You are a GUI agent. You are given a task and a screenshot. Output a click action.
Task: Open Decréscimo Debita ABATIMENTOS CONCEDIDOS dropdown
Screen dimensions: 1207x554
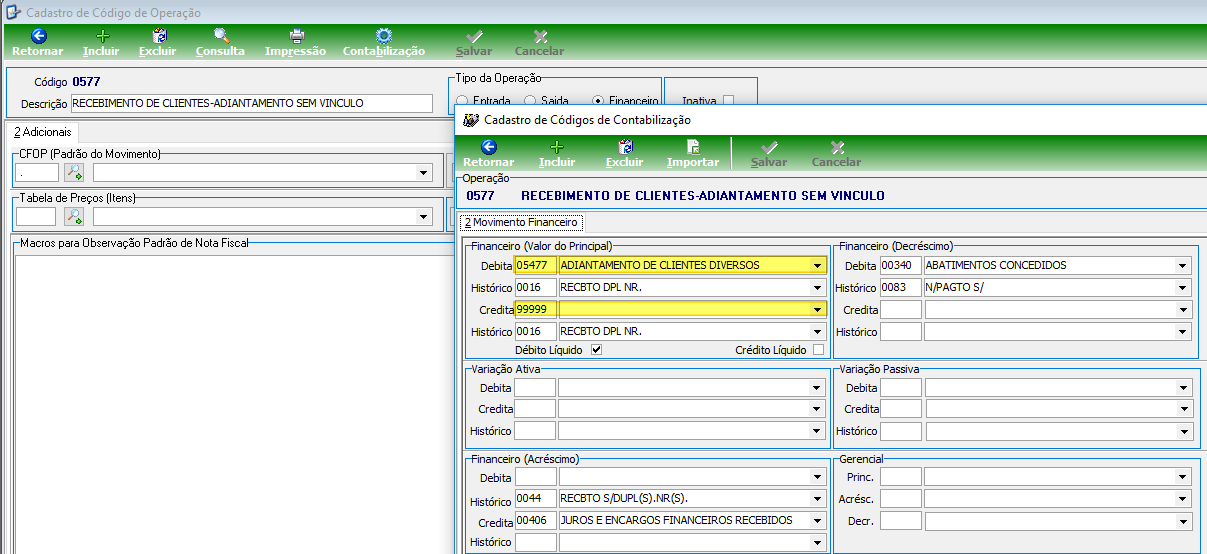(x=1183, y=266)
